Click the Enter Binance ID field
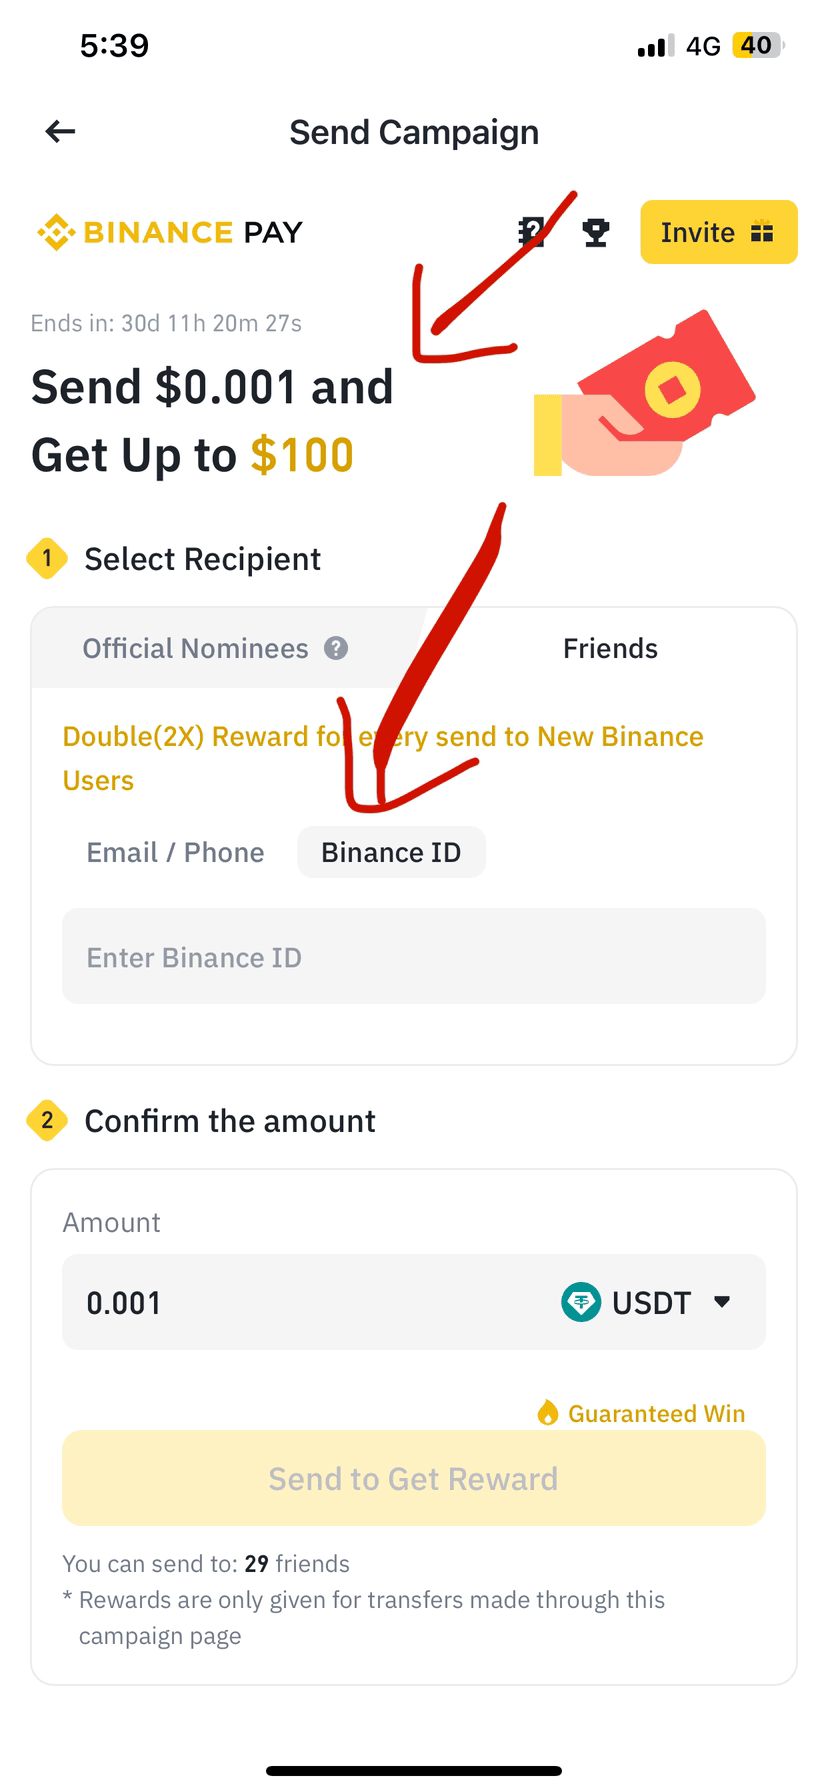Viewport: 828px width, 1792px height. (x=414, y=956)
